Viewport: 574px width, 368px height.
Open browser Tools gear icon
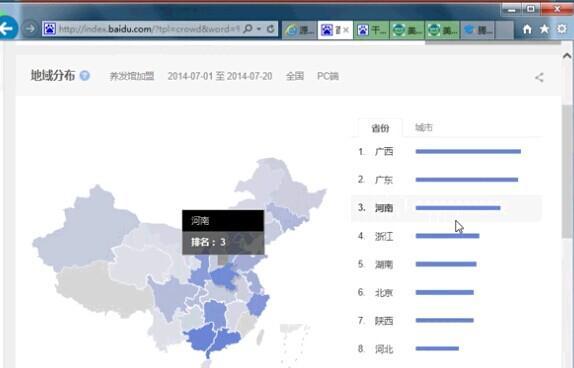[x=562, y=29]
